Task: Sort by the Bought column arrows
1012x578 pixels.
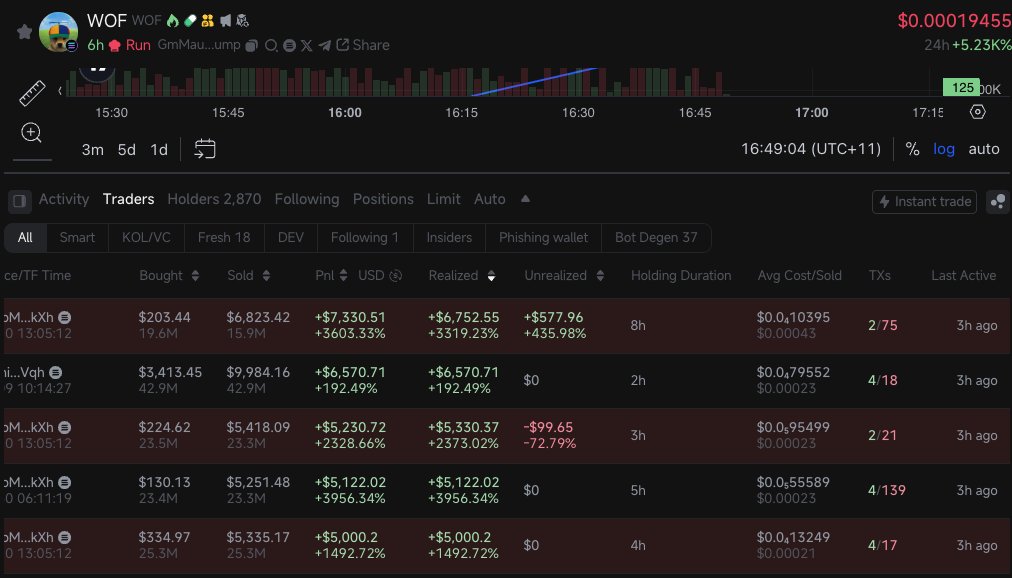Action: 195,275
